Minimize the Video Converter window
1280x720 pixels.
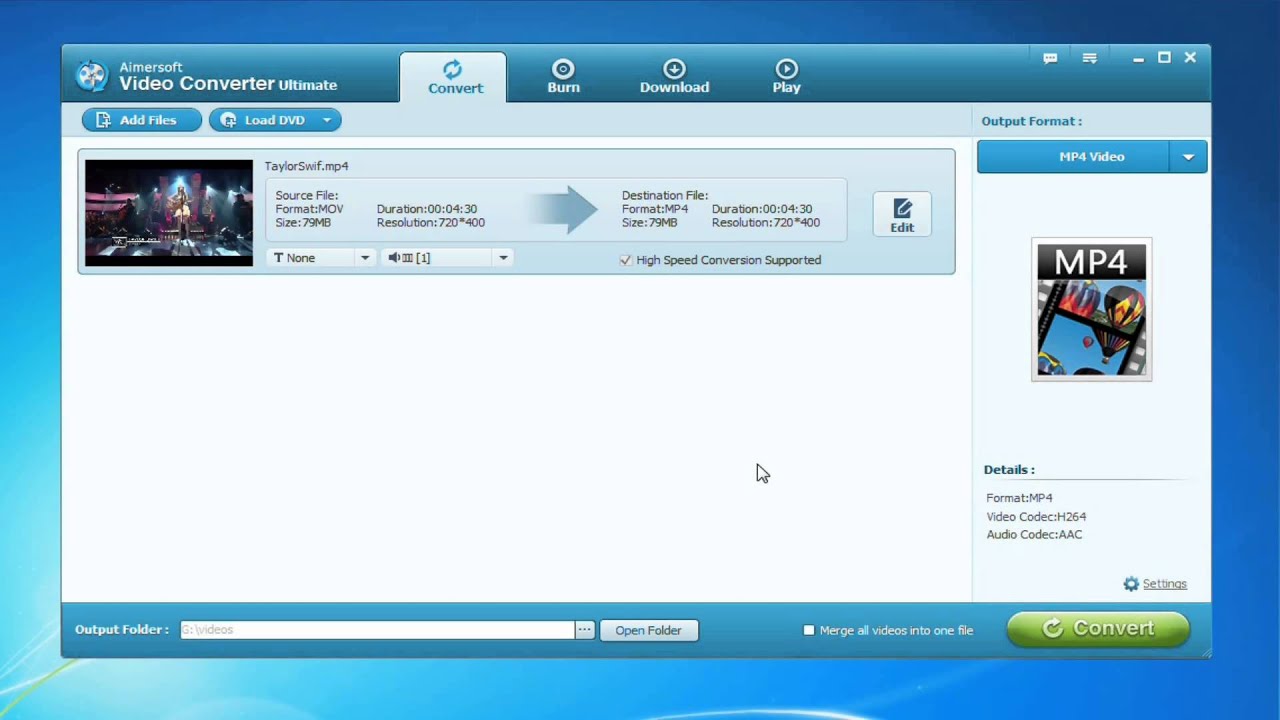point(1138,58)
